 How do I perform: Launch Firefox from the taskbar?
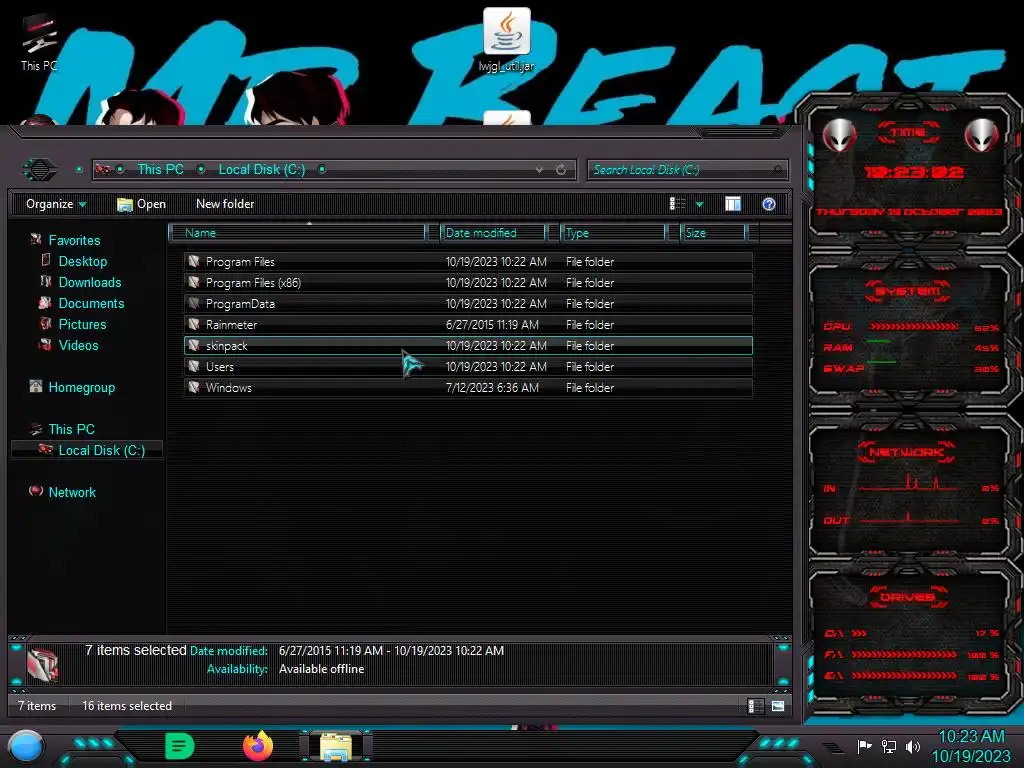258,746
